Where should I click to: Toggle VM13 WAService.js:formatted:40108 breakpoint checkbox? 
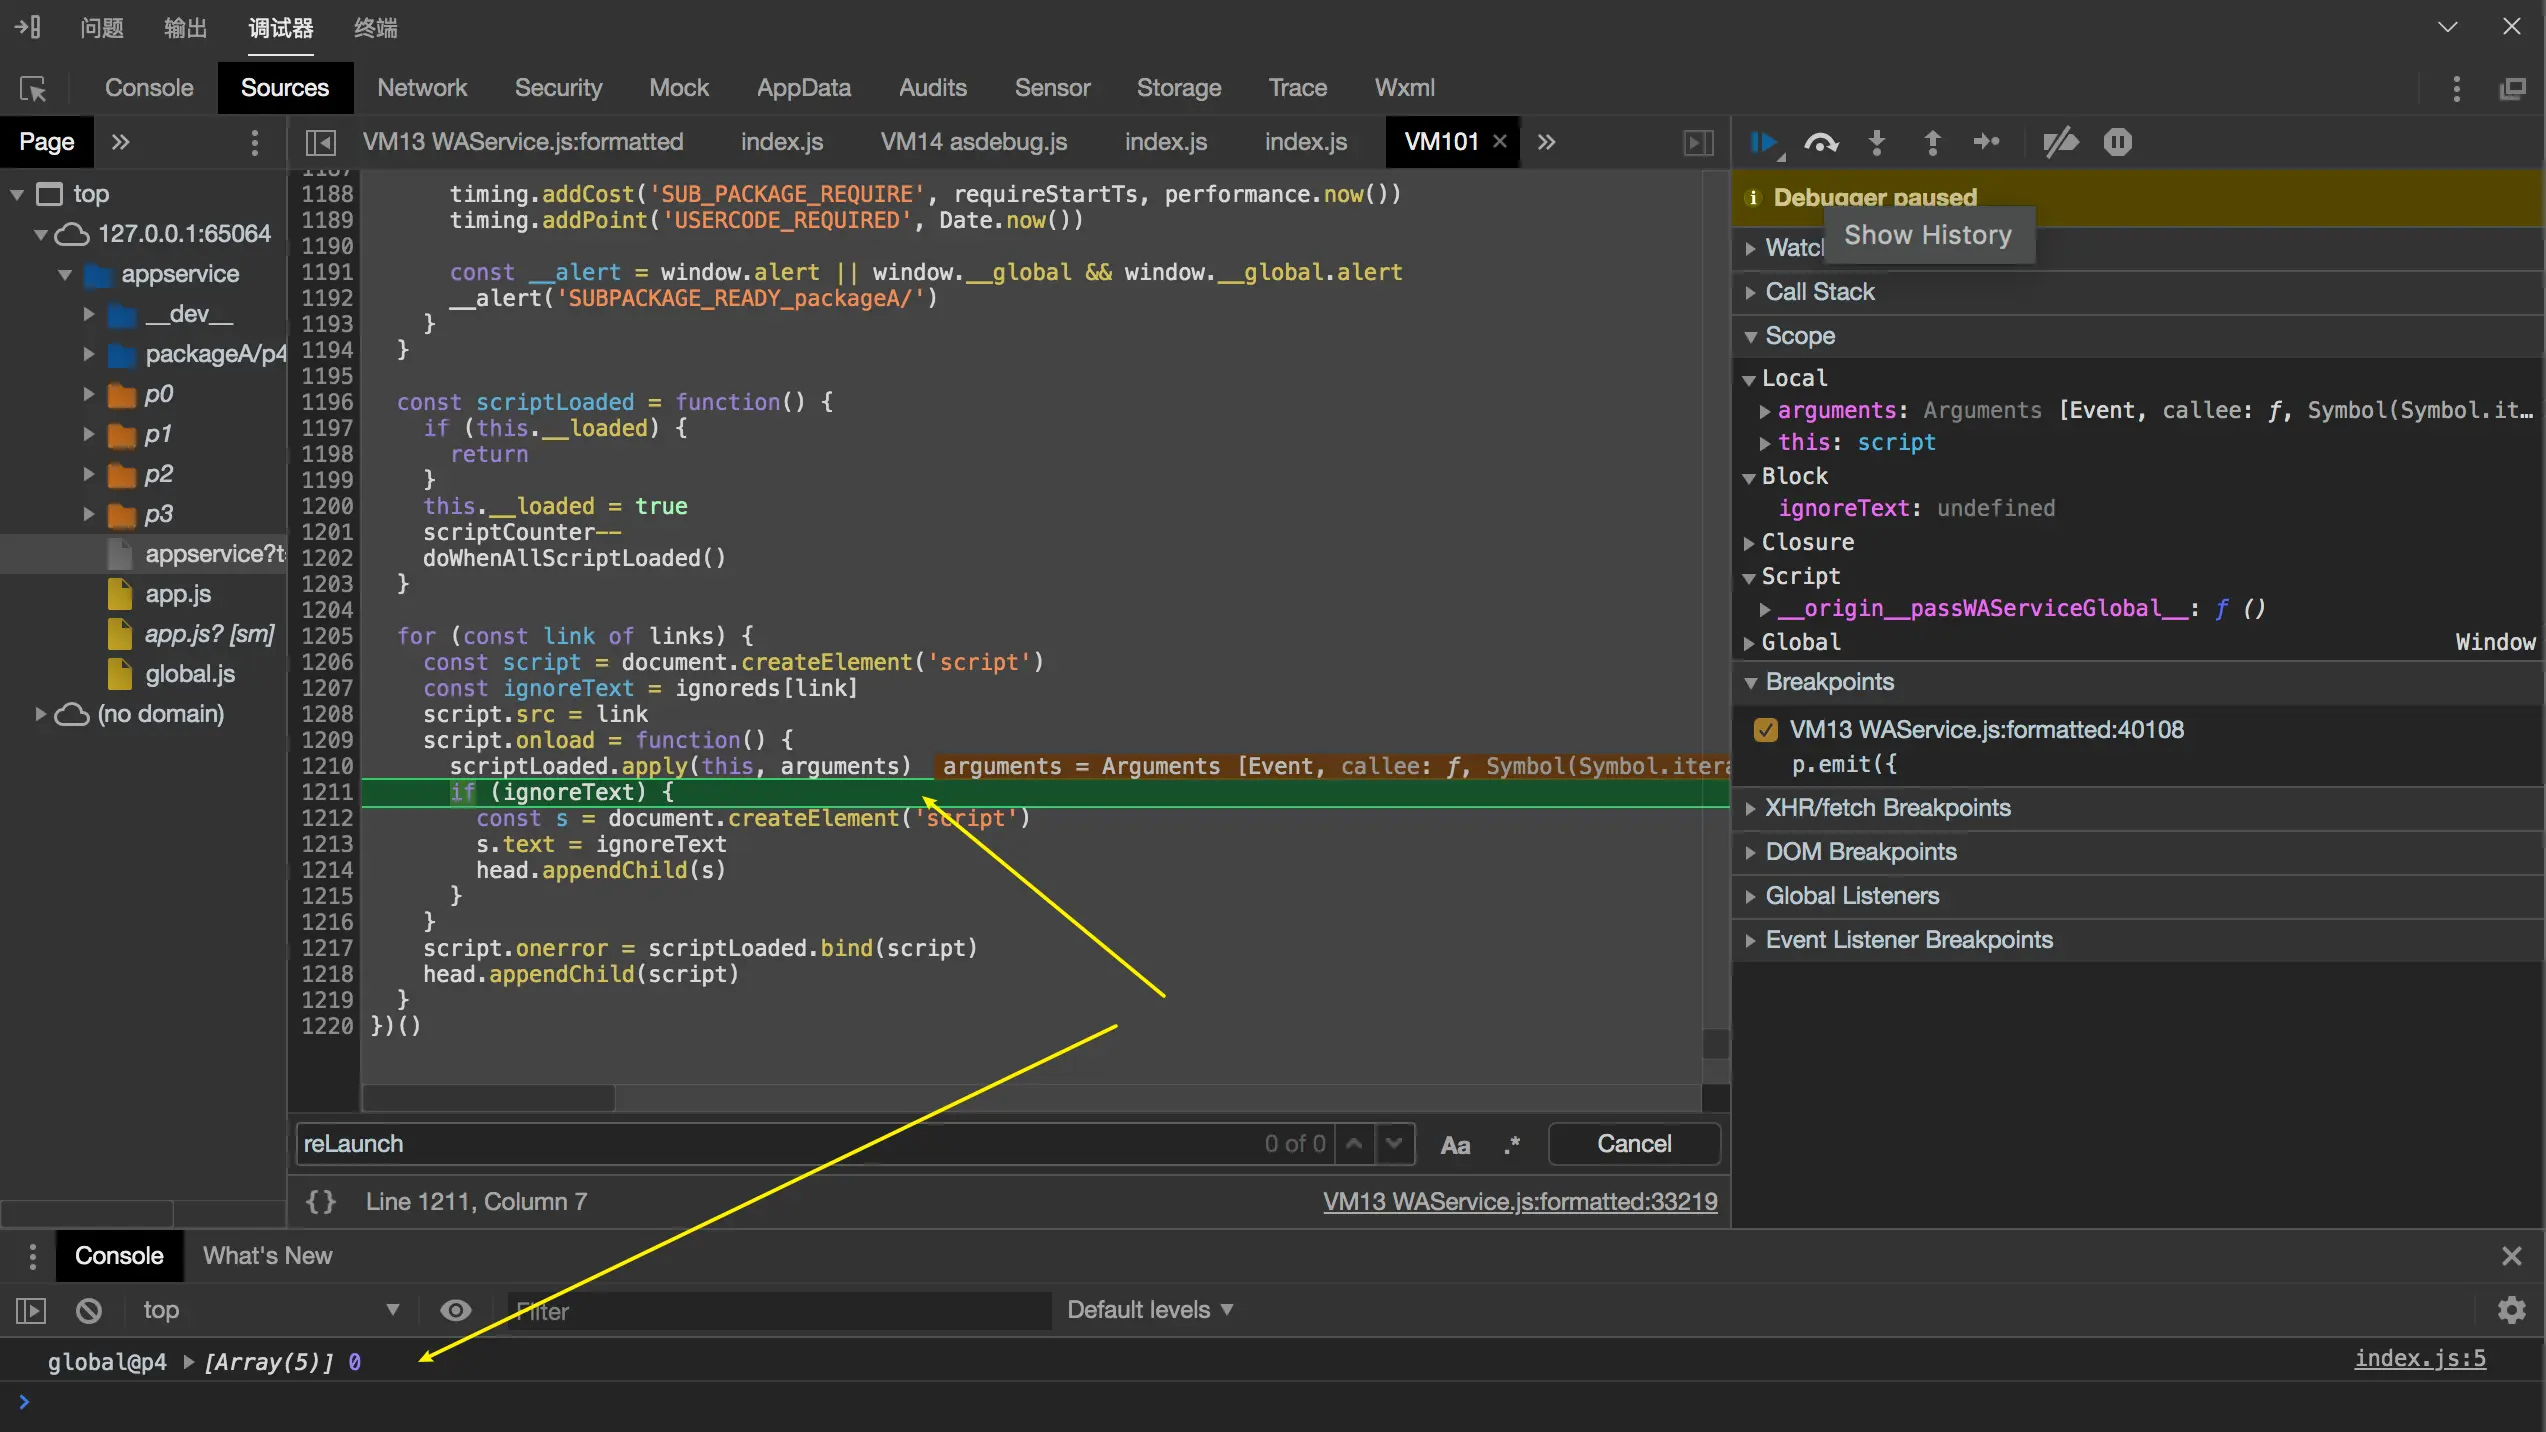point(1765,730)
